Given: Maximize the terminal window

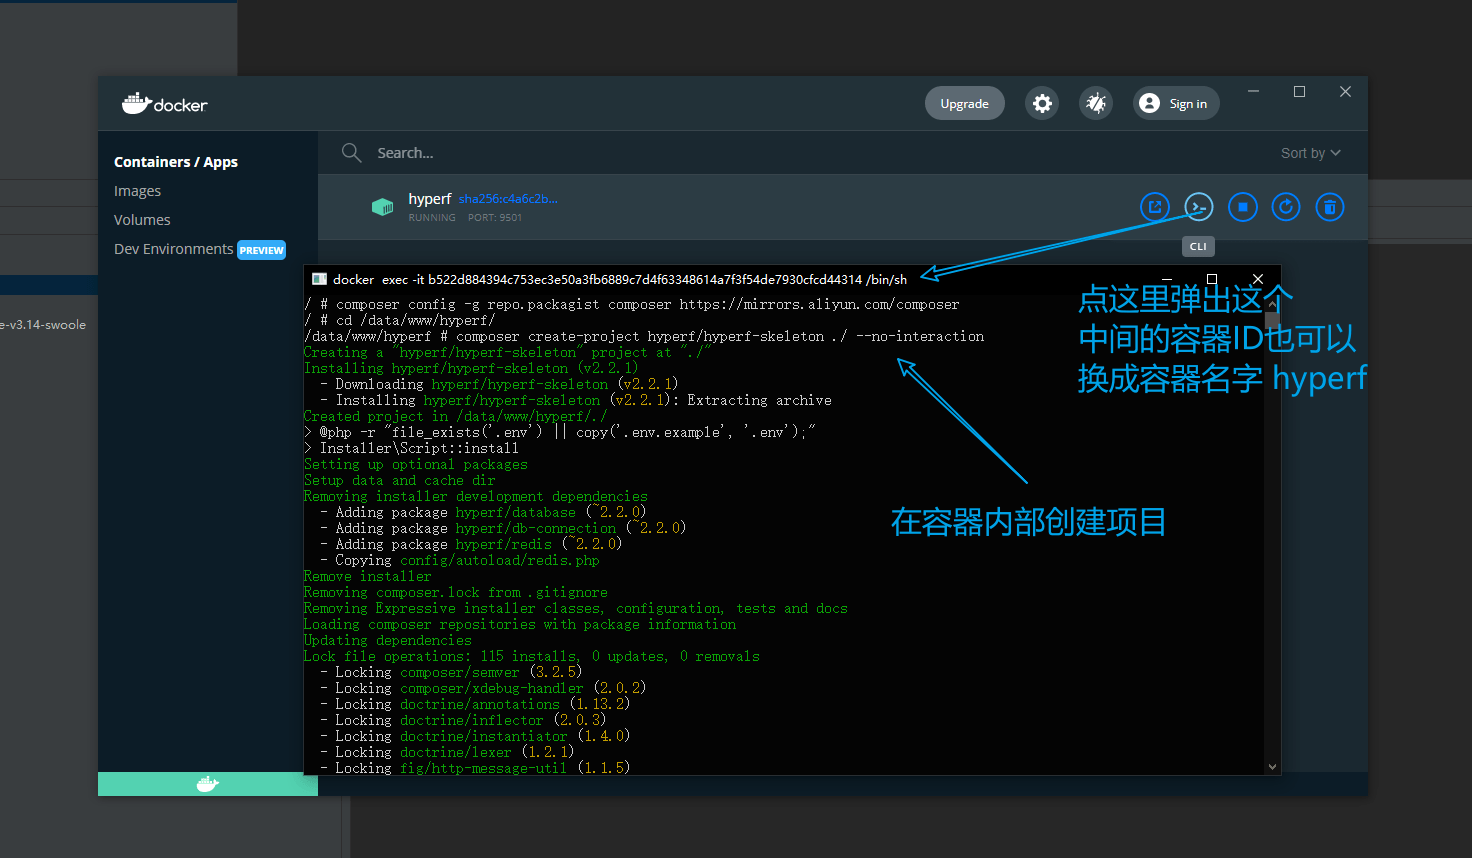Looking at the screenshot, I should click(1212, 279).
